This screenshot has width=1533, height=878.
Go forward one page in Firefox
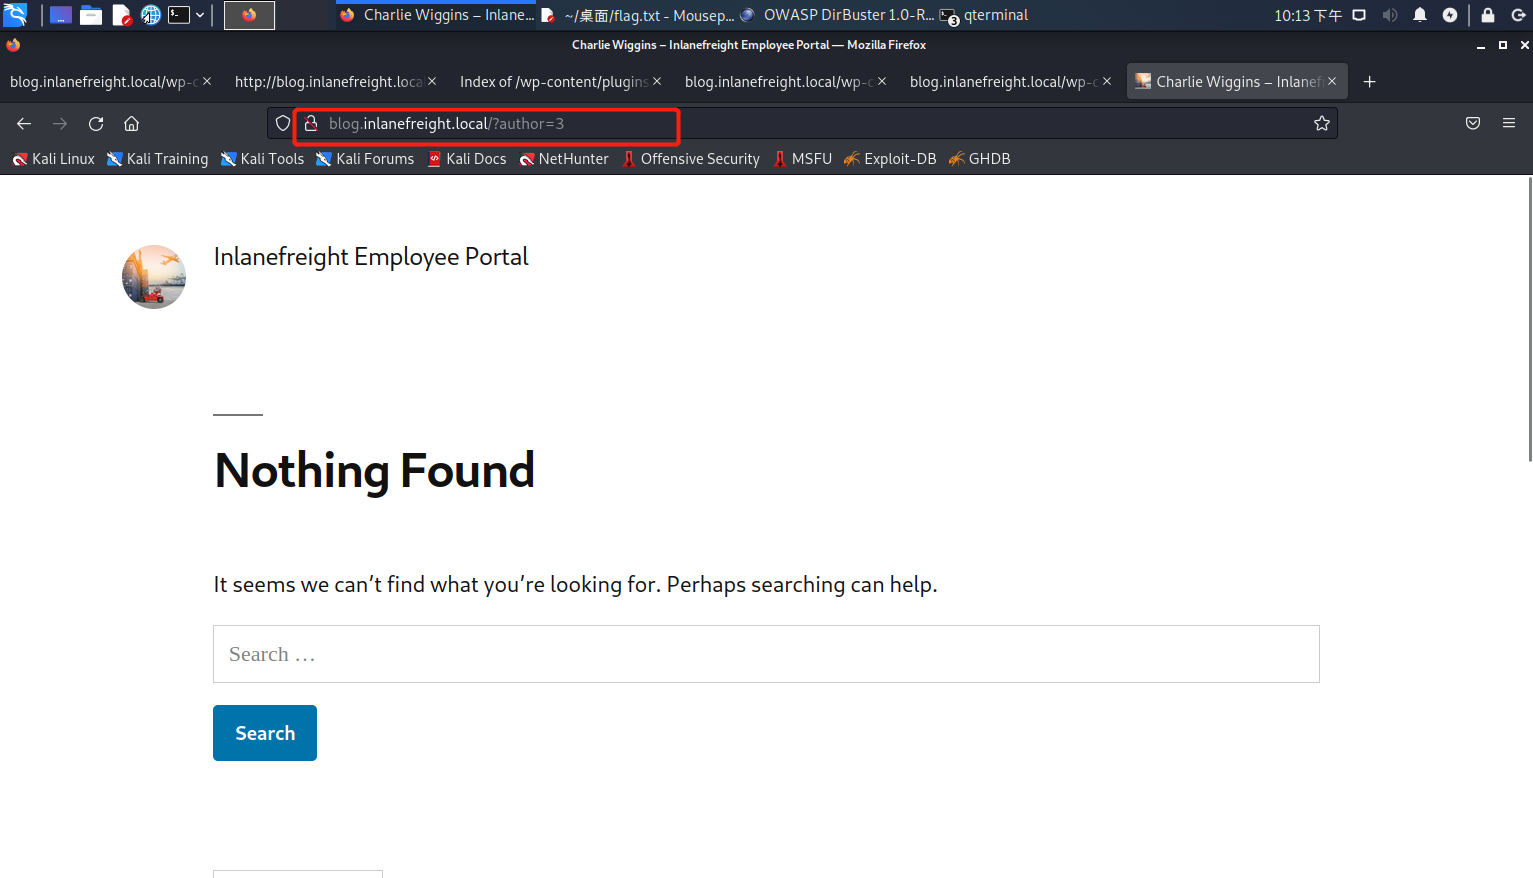click(60, 124)
